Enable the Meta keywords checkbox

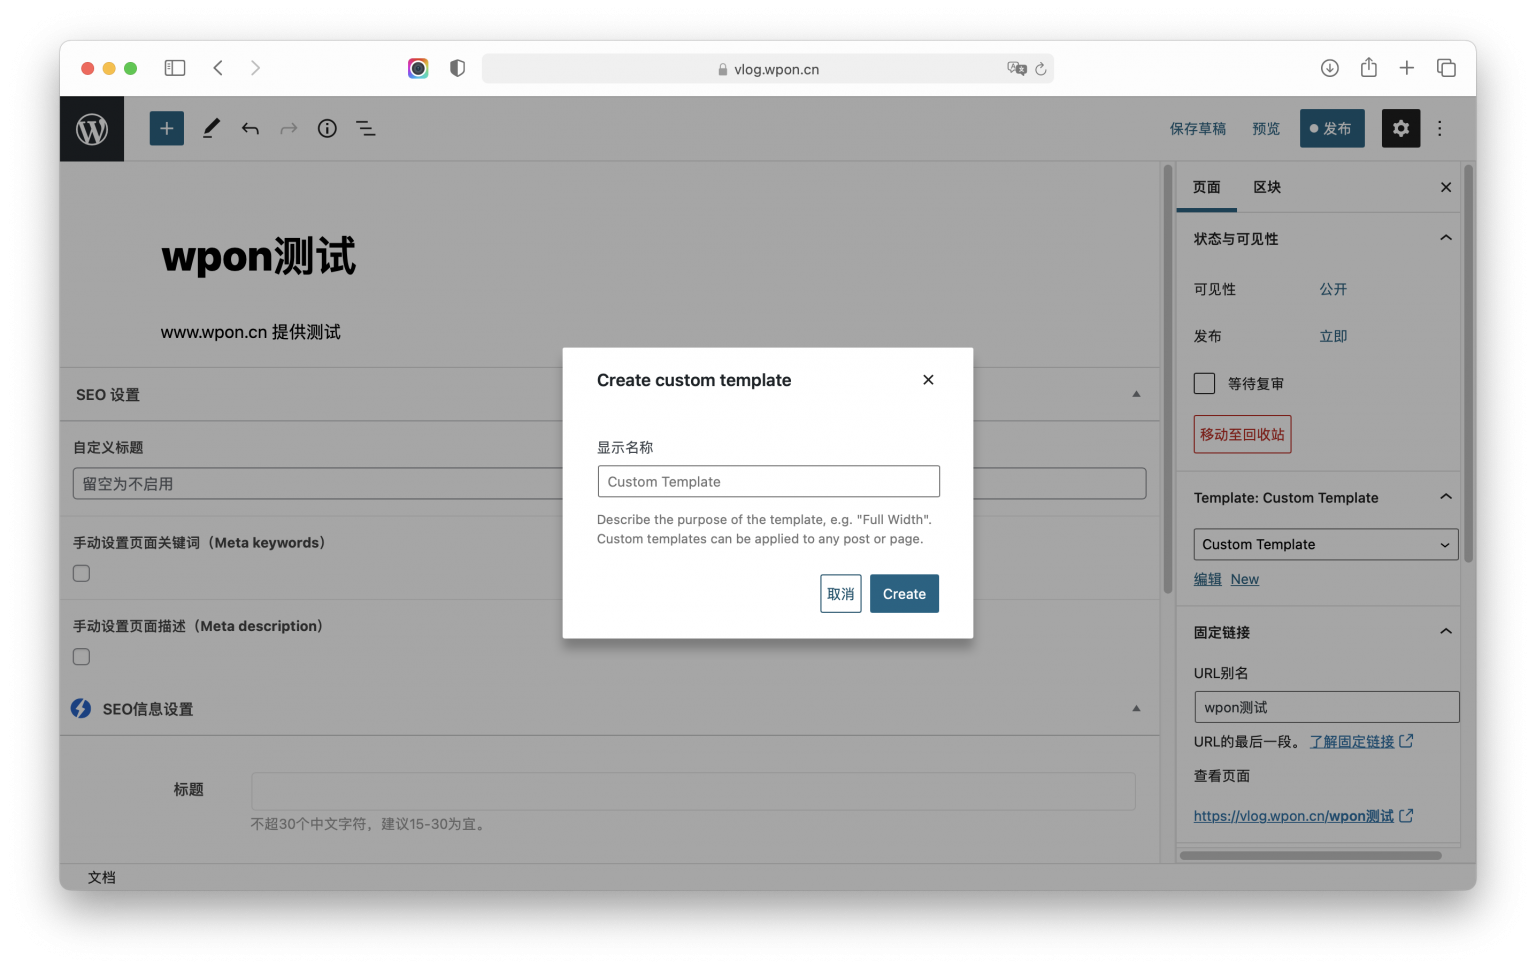[x=82, y=573]
